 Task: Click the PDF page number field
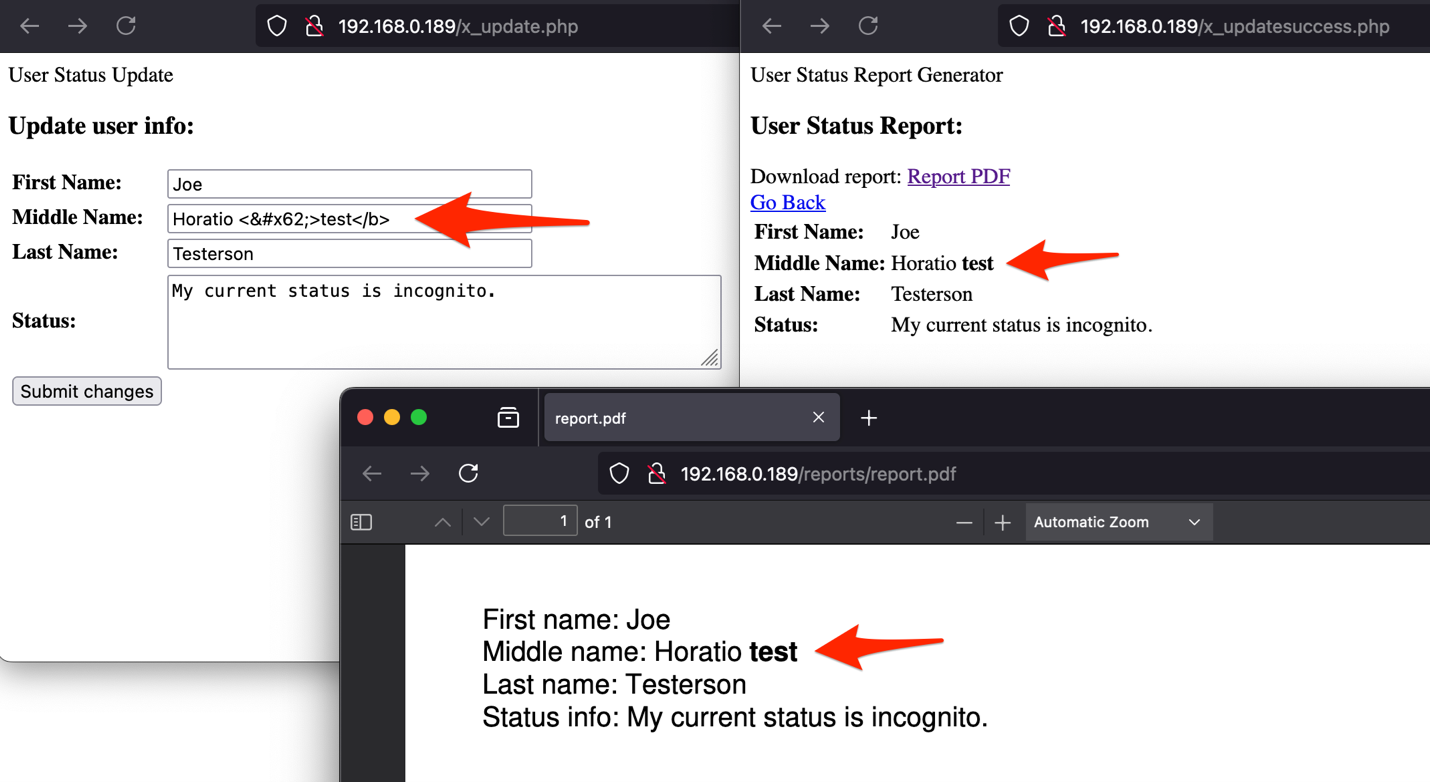540,521
